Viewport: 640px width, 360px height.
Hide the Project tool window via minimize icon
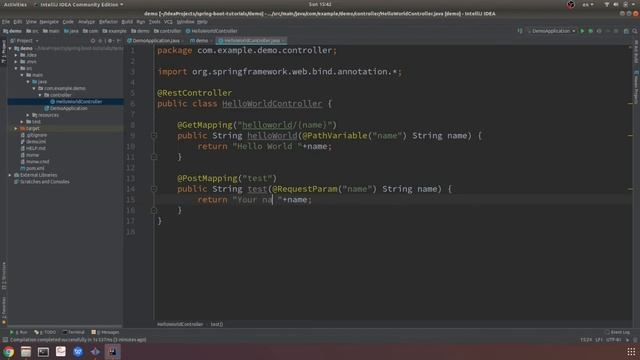click(118, 41)
